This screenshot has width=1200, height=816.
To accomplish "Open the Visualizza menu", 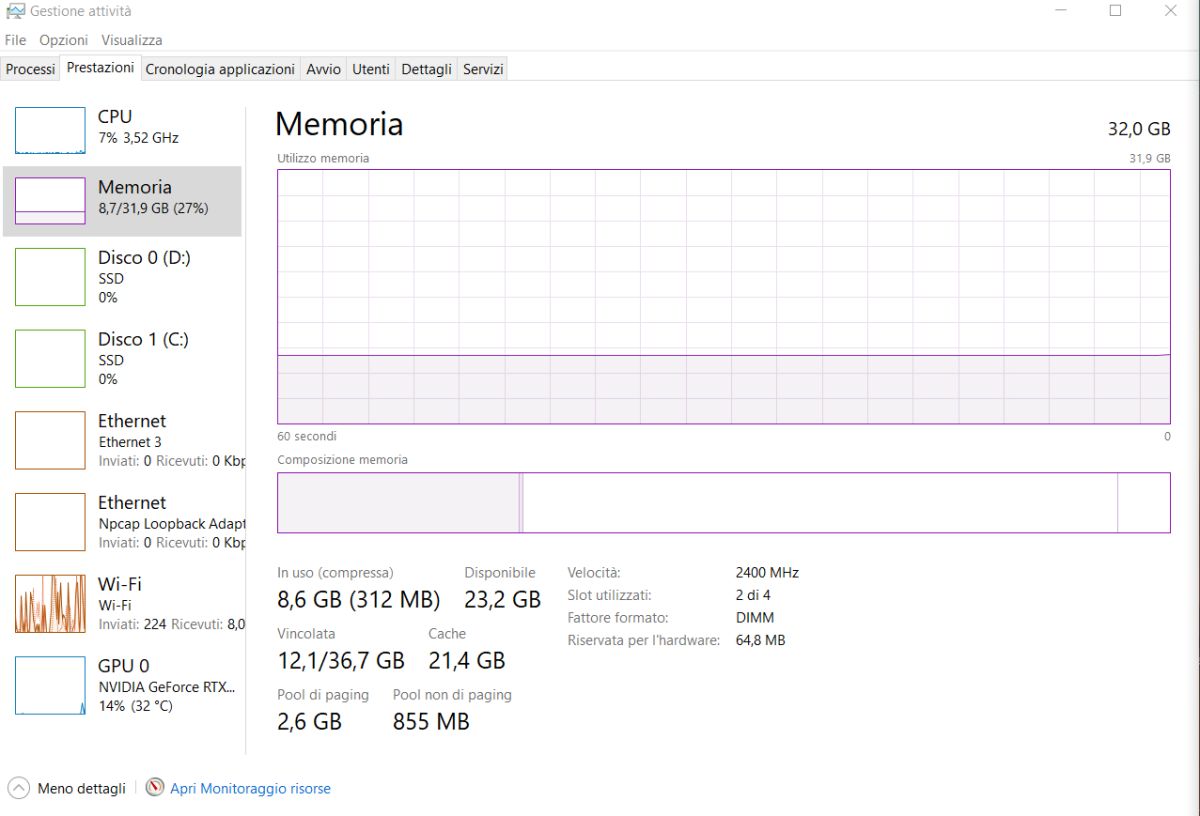I will coord(131,40).
